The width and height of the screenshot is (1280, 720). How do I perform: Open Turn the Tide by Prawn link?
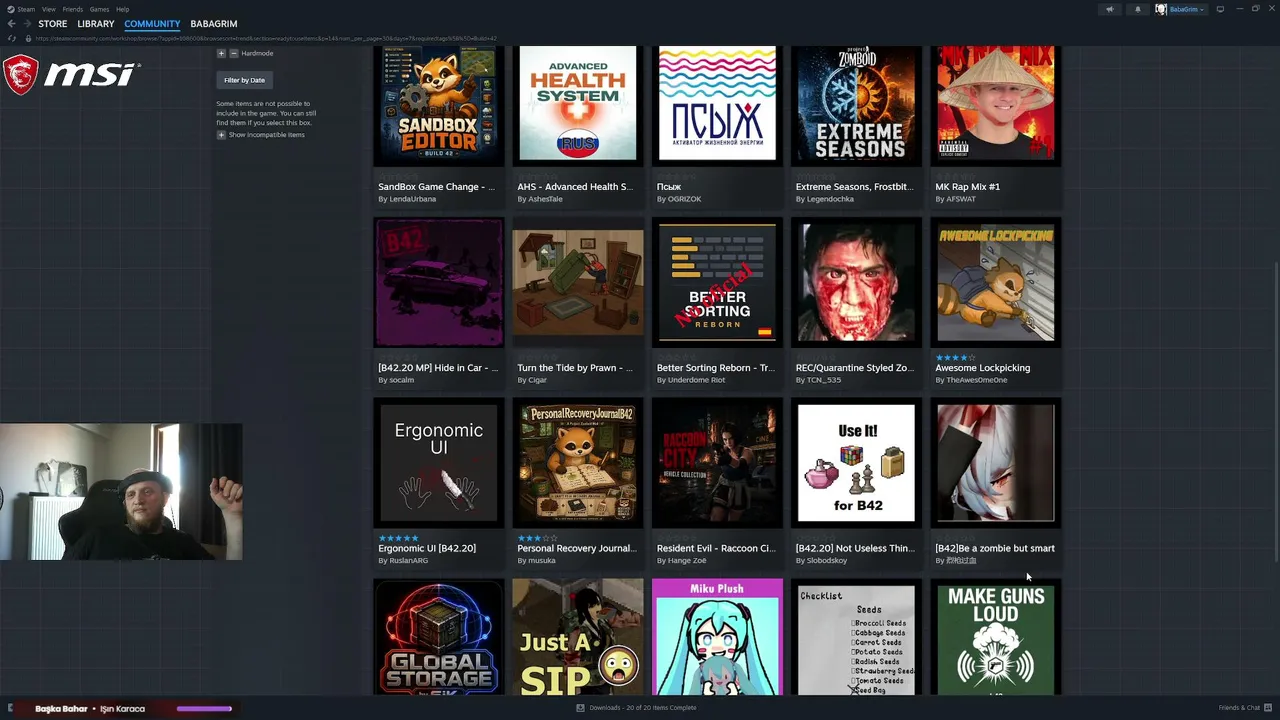click(575, 368)
